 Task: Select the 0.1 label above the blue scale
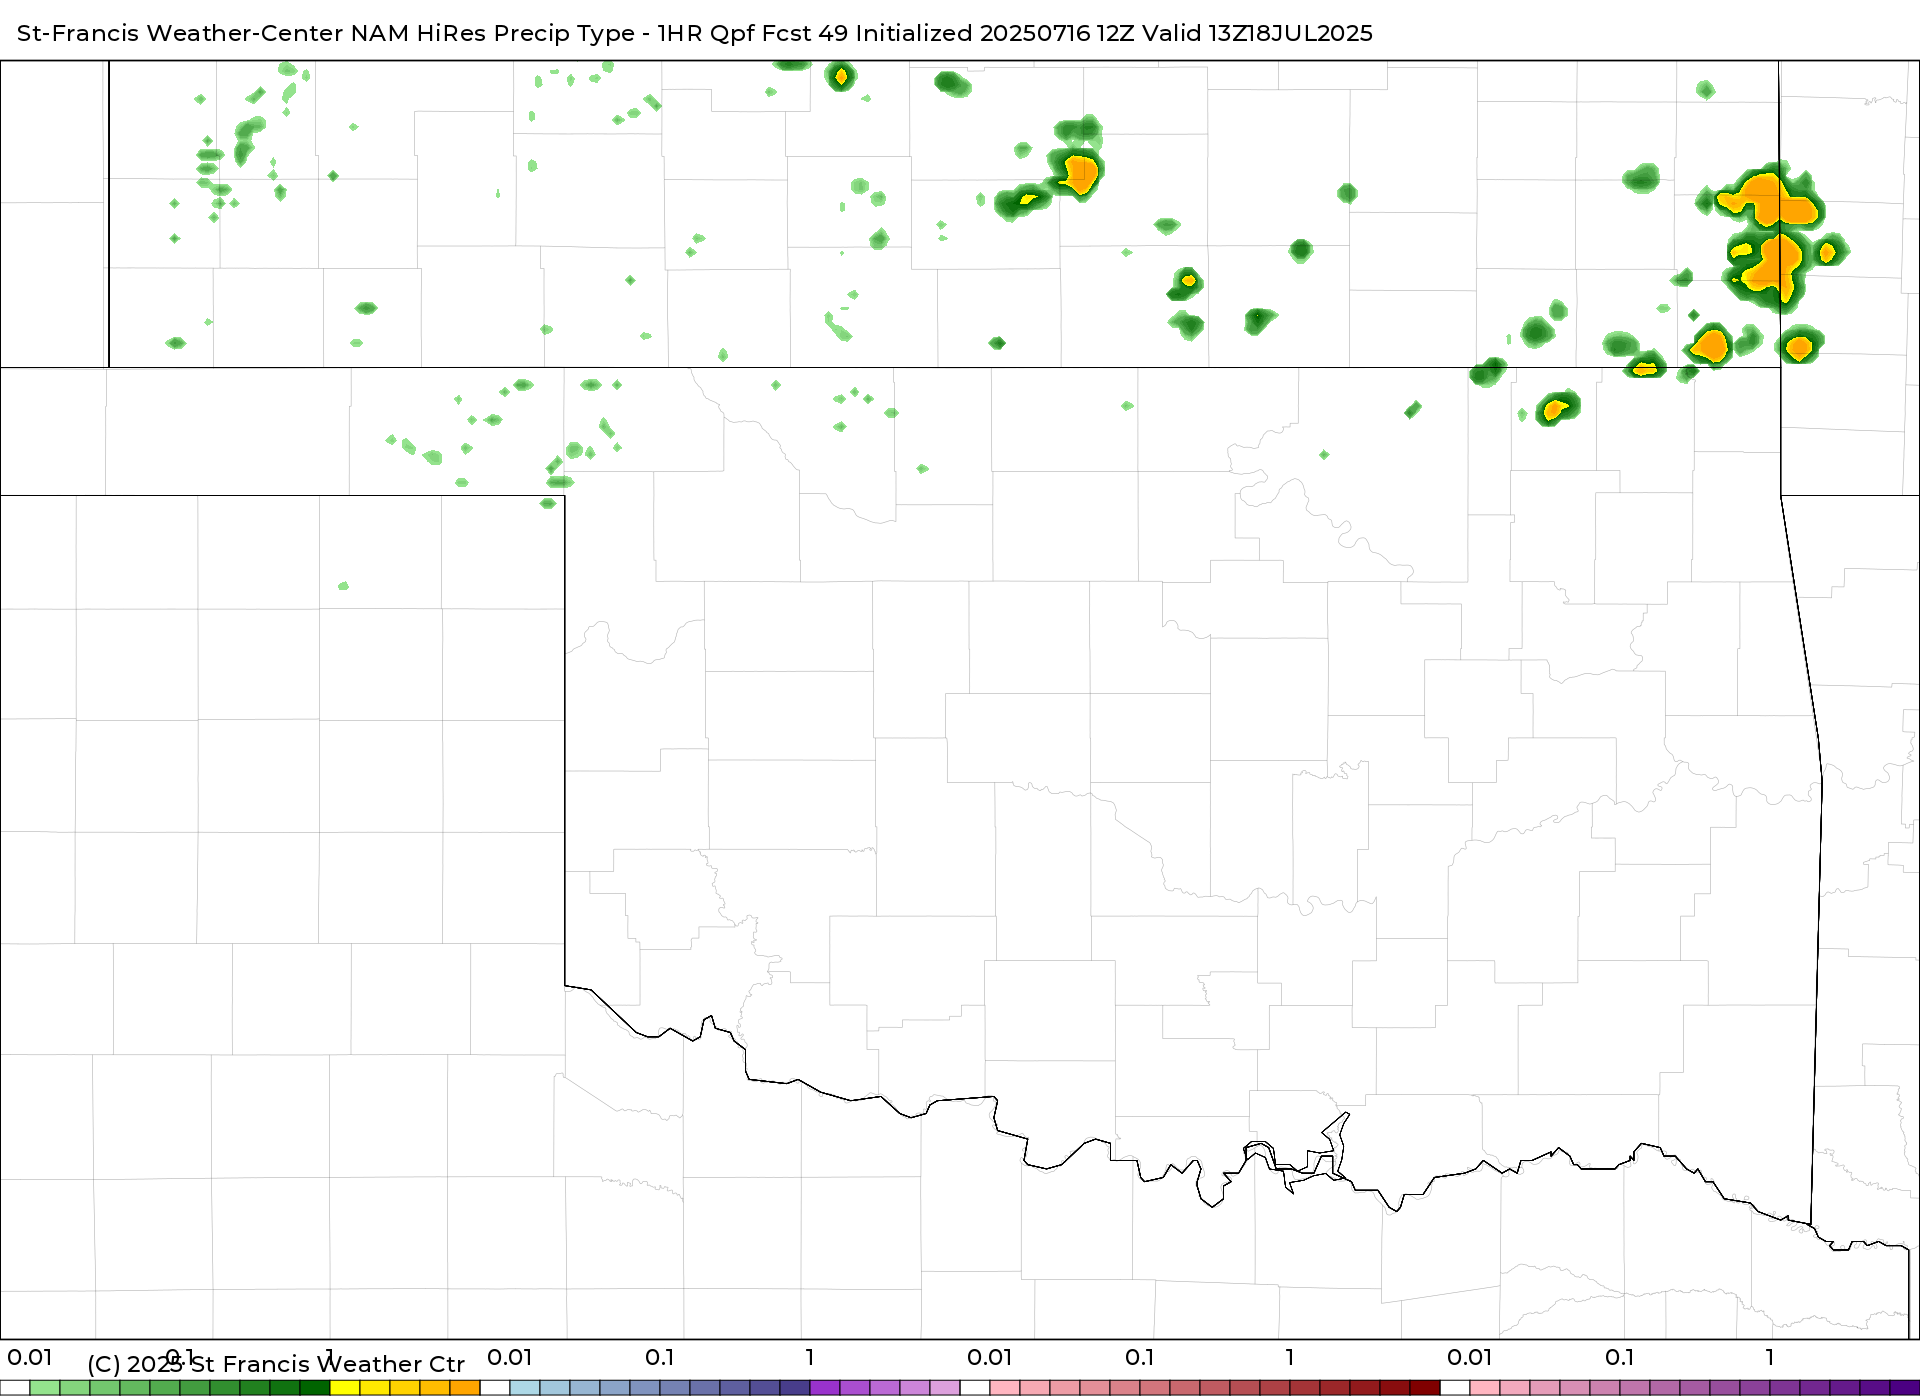[660, 1357]
